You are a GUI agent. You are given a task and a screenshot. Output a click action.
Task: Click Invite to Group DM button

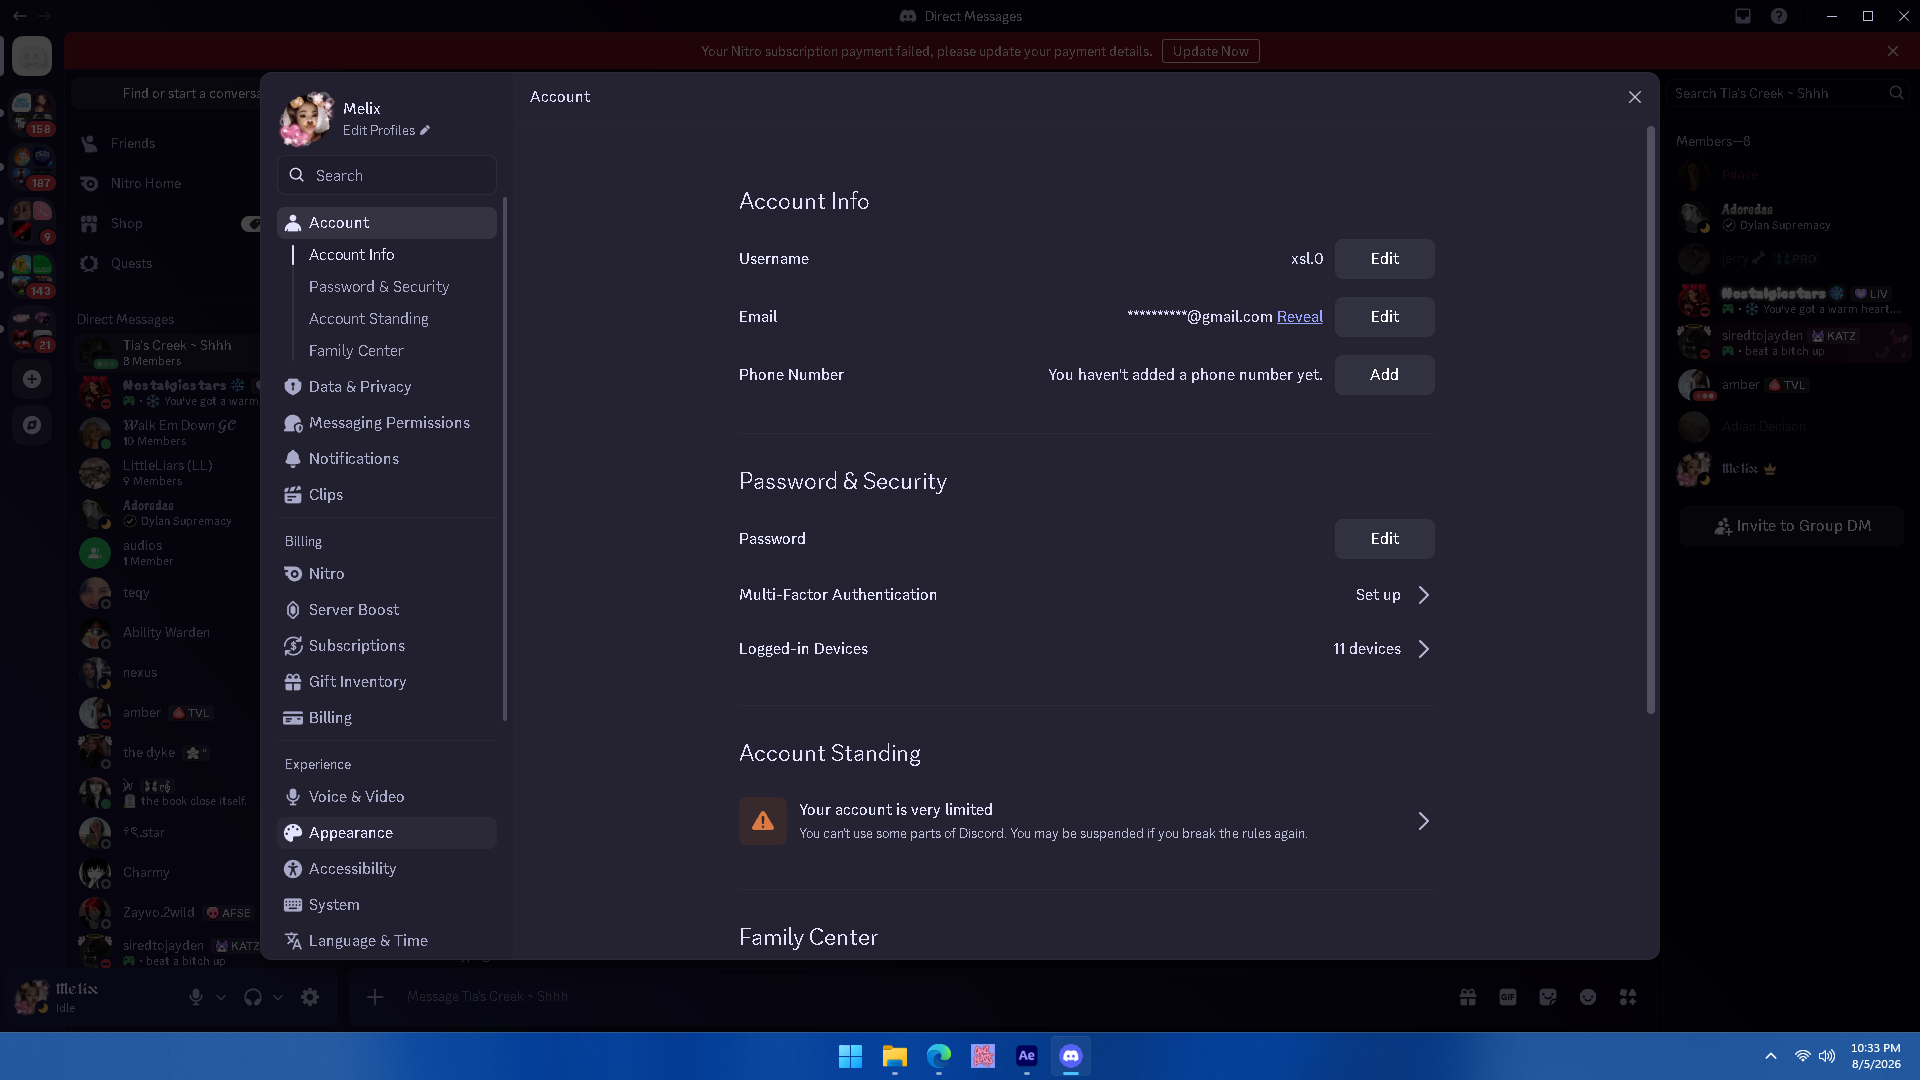(1792, 526)
